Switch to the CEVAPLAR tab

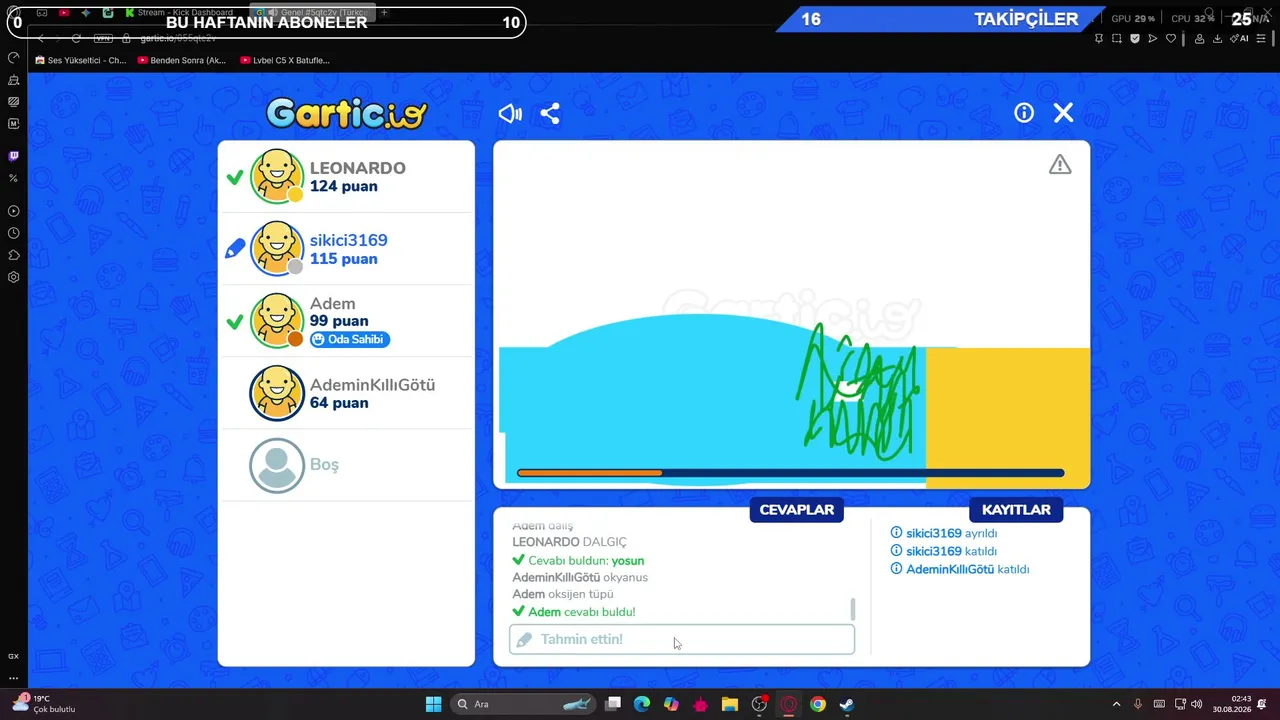(797, 510)
